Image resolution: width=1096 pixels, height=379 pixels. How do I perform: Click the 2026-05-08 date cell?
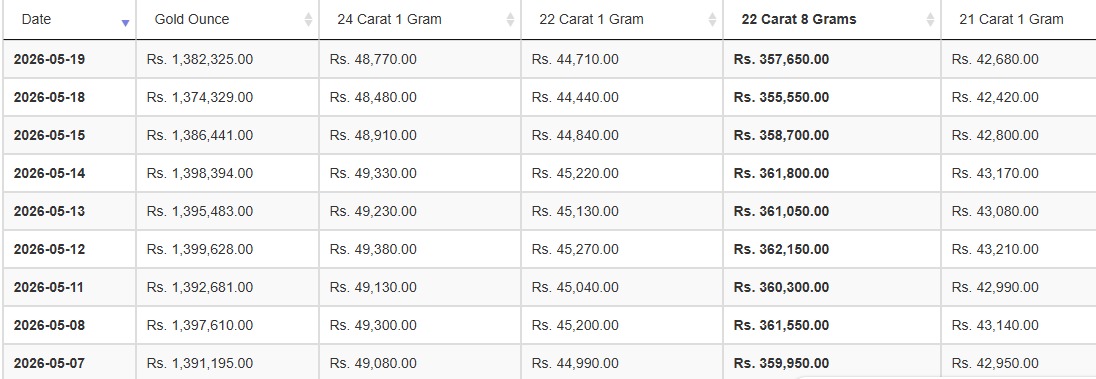point(50,325)
